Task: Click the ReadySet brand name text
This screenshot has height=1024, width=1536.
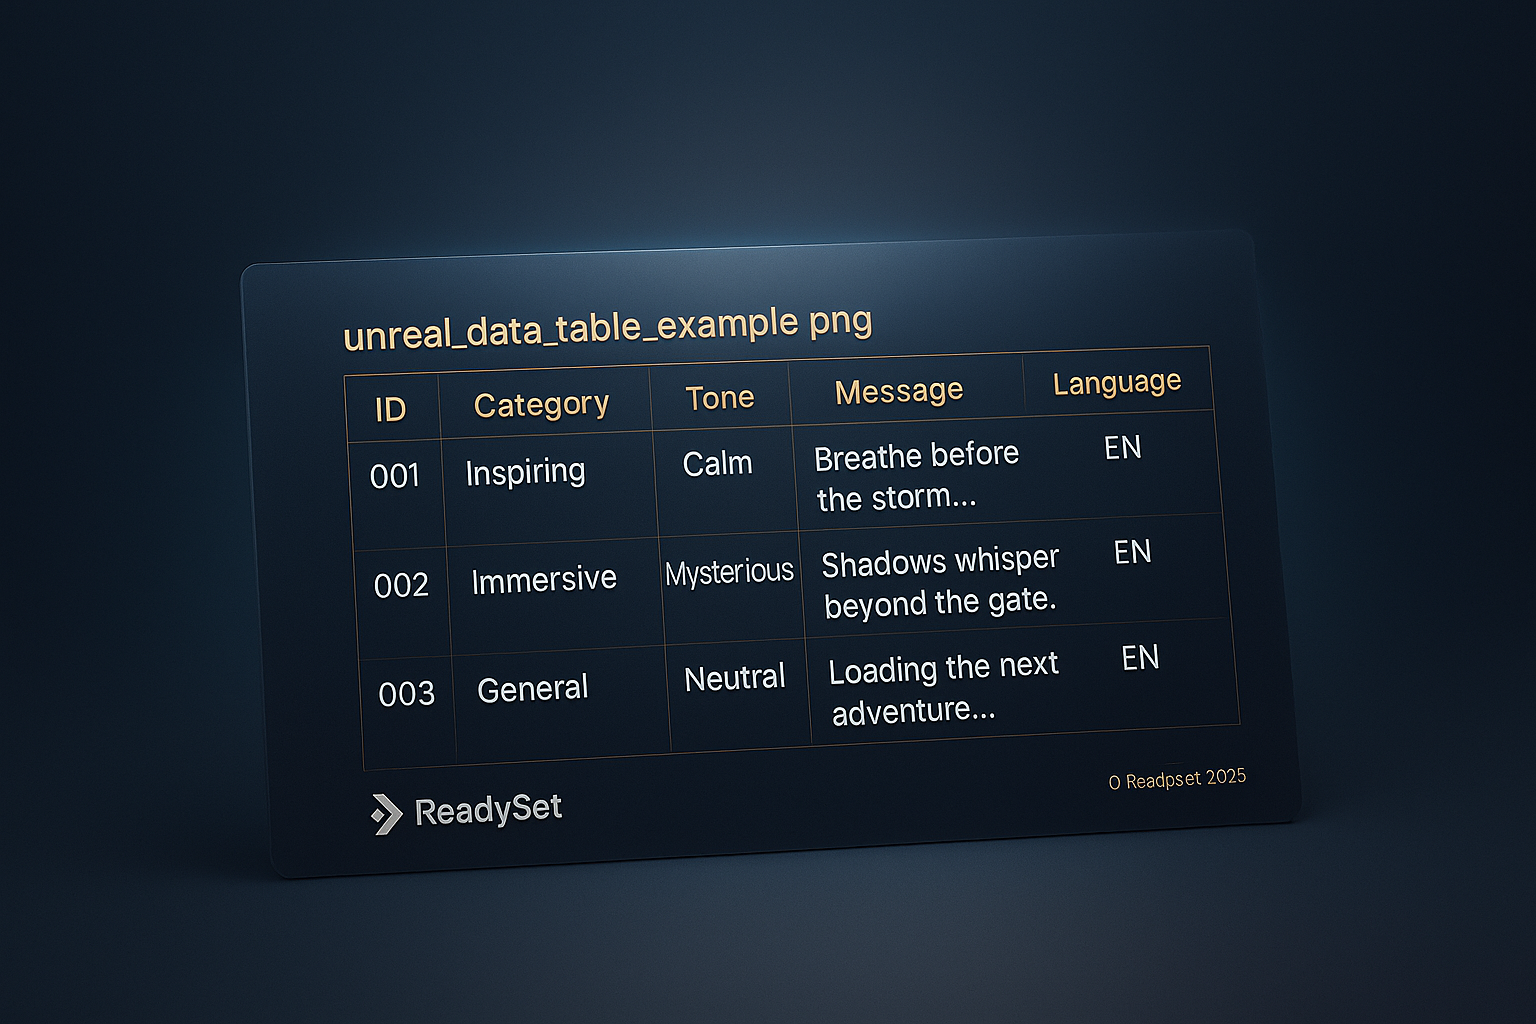Action: (488, 810)
